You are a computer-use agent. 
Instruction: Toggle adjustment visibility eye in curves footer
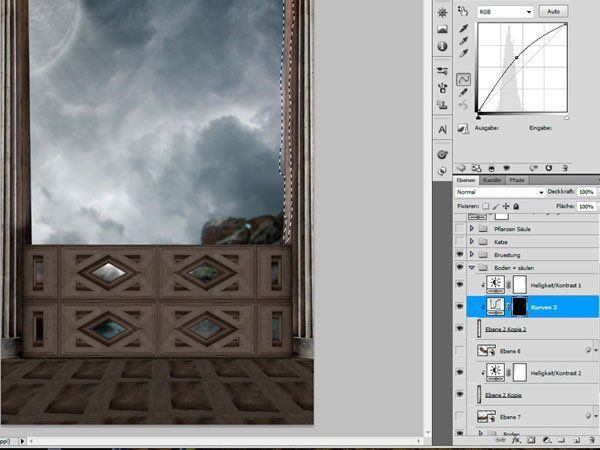[x=507, y=168]
